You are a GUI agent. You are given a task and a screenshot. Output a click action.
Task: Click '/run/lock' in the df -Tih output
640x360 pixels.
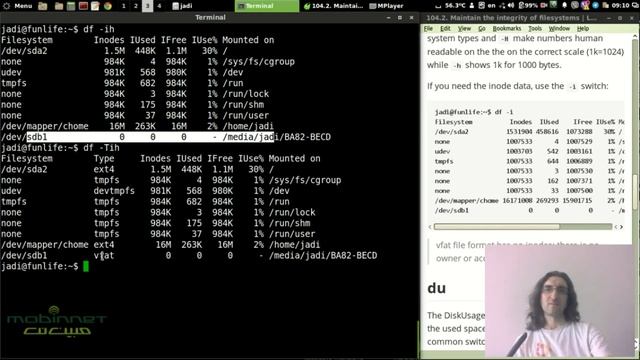coord(292,212)
